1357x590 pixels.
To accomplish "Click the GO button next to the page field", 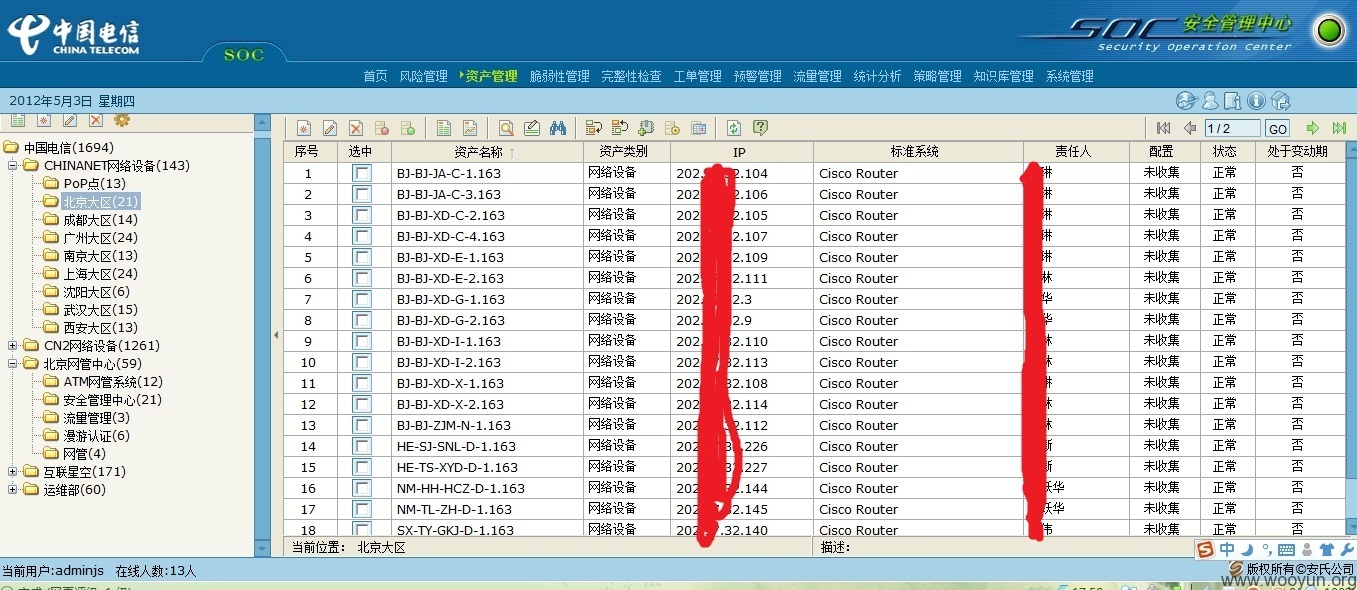I will [1277, 129].
